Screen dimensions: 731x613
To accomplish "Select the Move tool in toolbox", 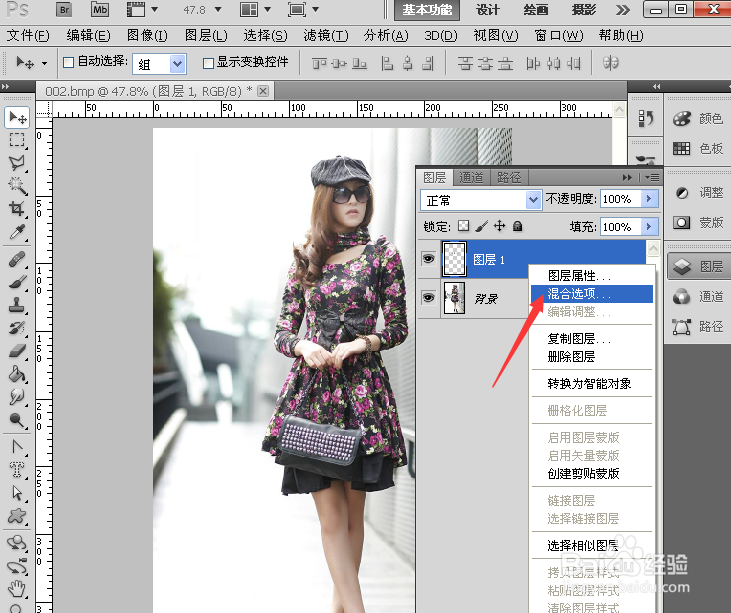I will (17, 117).
